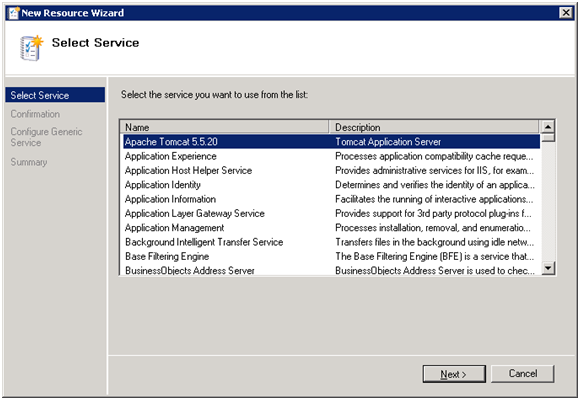The height and width of the screenshot is (400, 580).
Task: Go to the Confirmation wizard step
Action: 35,114
